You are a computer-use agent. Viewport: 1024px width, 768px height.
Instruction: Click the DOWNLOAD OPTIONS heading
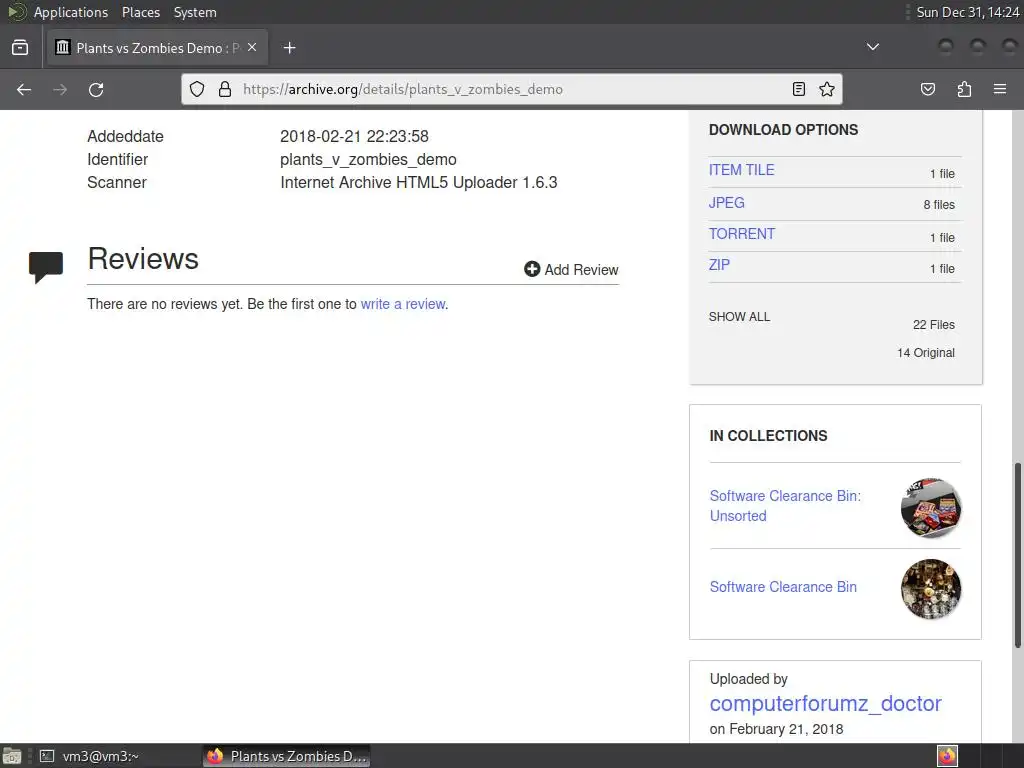[783, 129]
